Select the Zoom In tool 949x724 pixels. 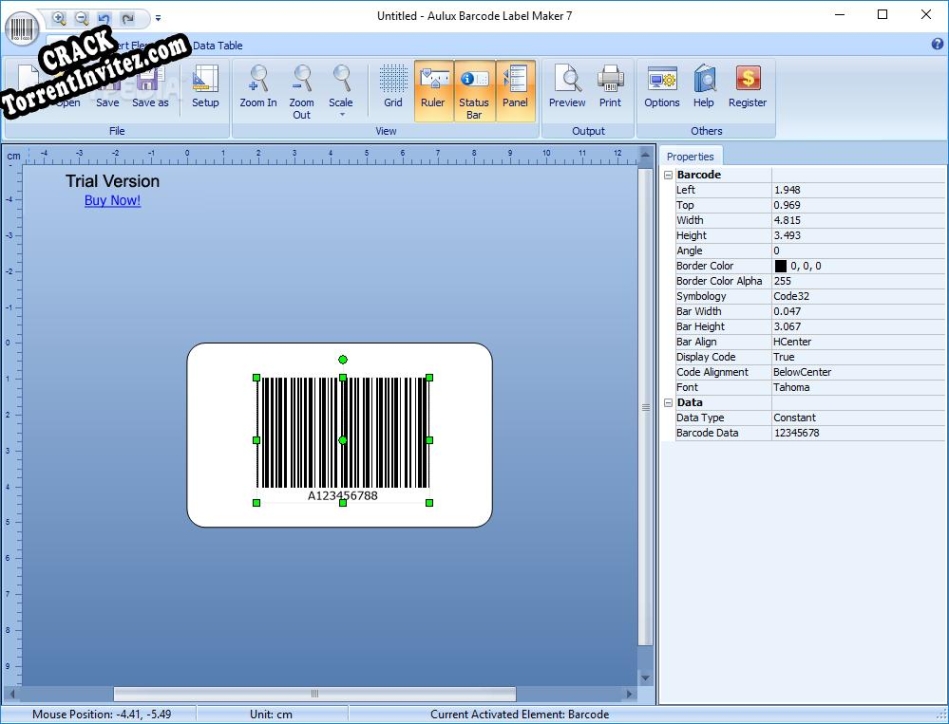tap(259, 90)
